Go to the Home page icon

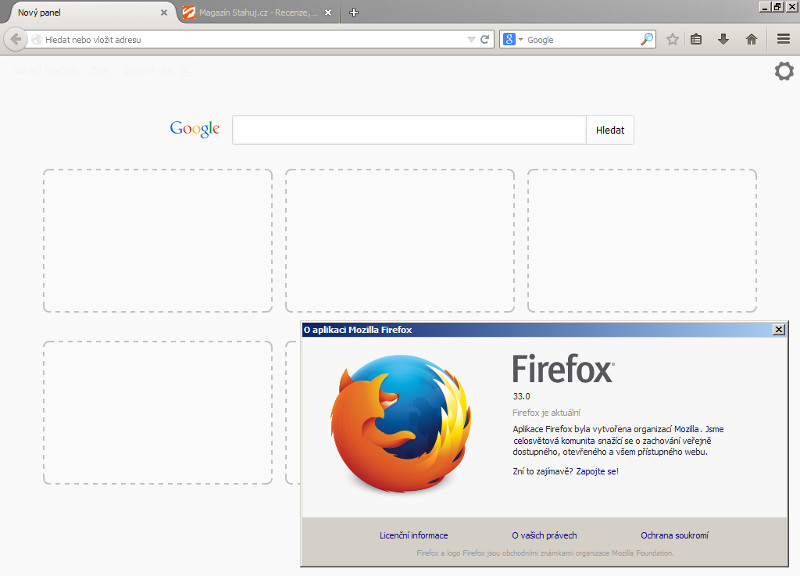coord(751,39)
